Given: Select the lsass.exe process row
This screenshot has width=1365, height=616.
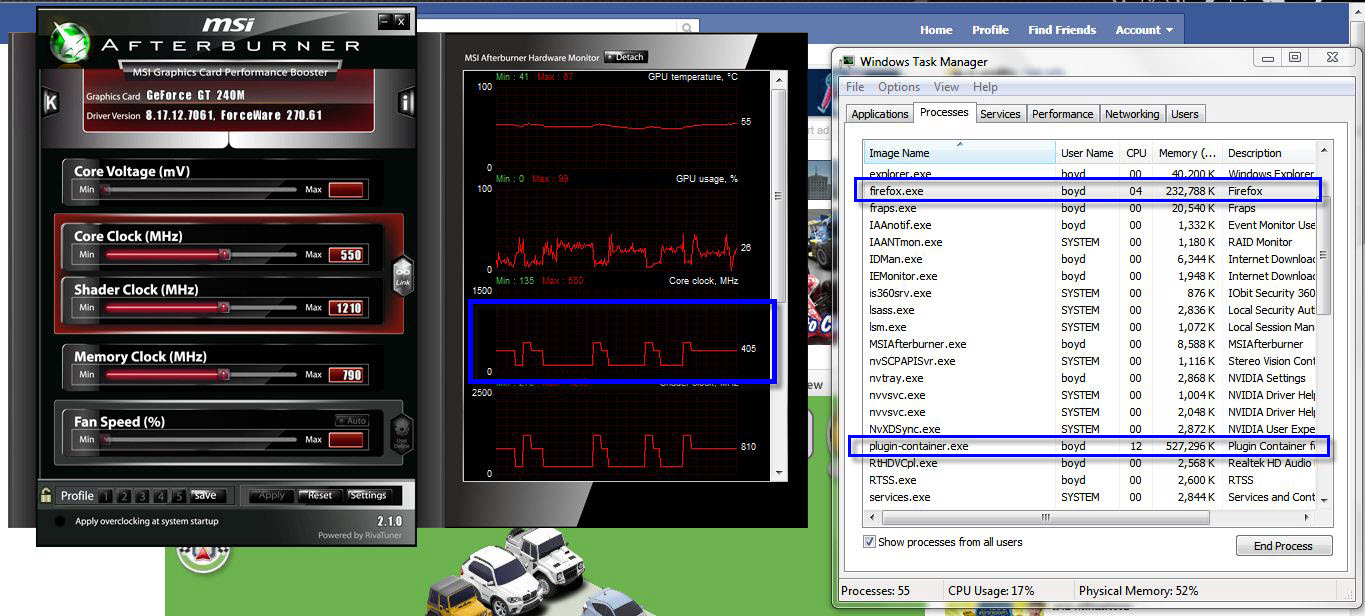Looking at the screenshot, I should [x=1091, y=310].
